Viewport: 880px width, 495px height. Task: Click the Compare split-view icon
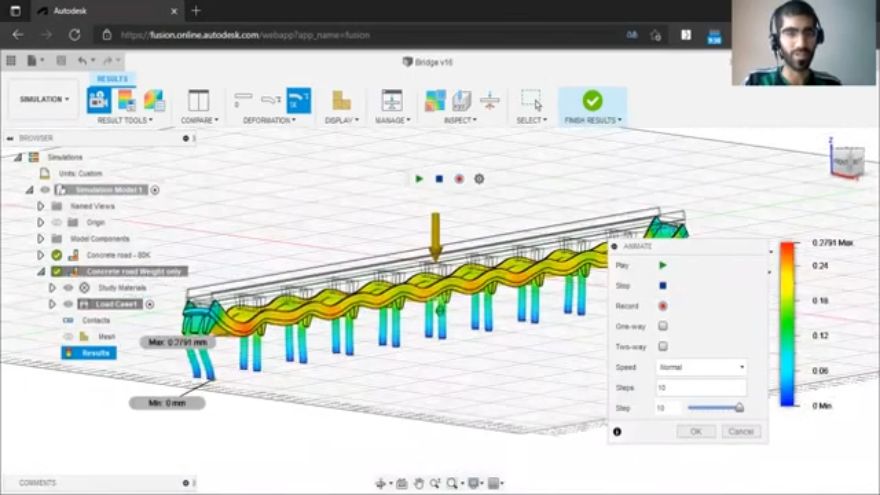click(199, 100)
